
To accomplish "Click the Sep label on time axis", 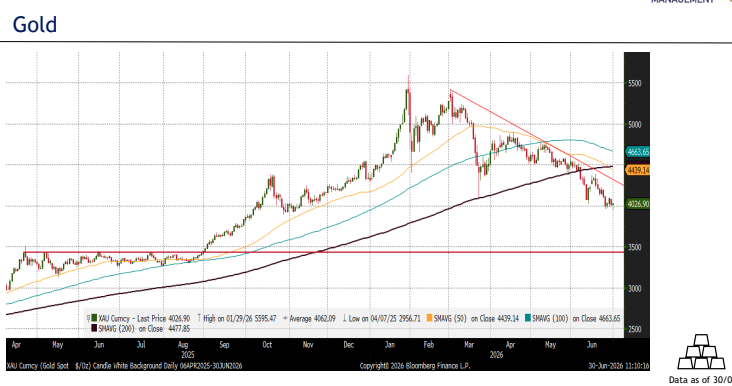I will [225, 345].
